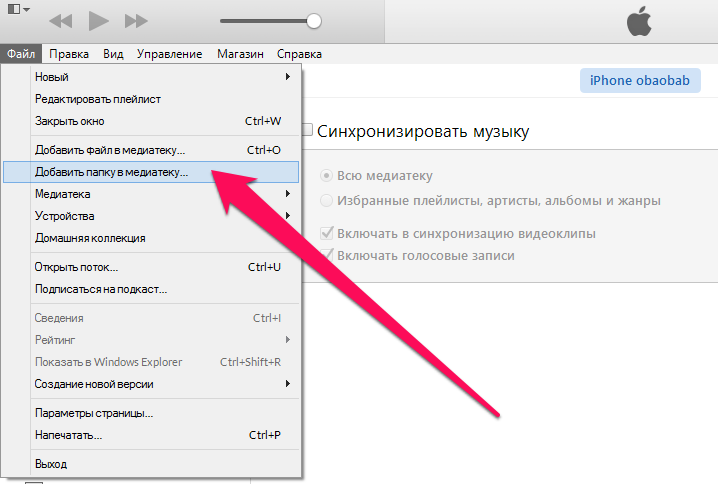Select Избранные плейлисты, артисты radio option
The width and height of the screenshot is (718, 484).
tap(325, 200)
